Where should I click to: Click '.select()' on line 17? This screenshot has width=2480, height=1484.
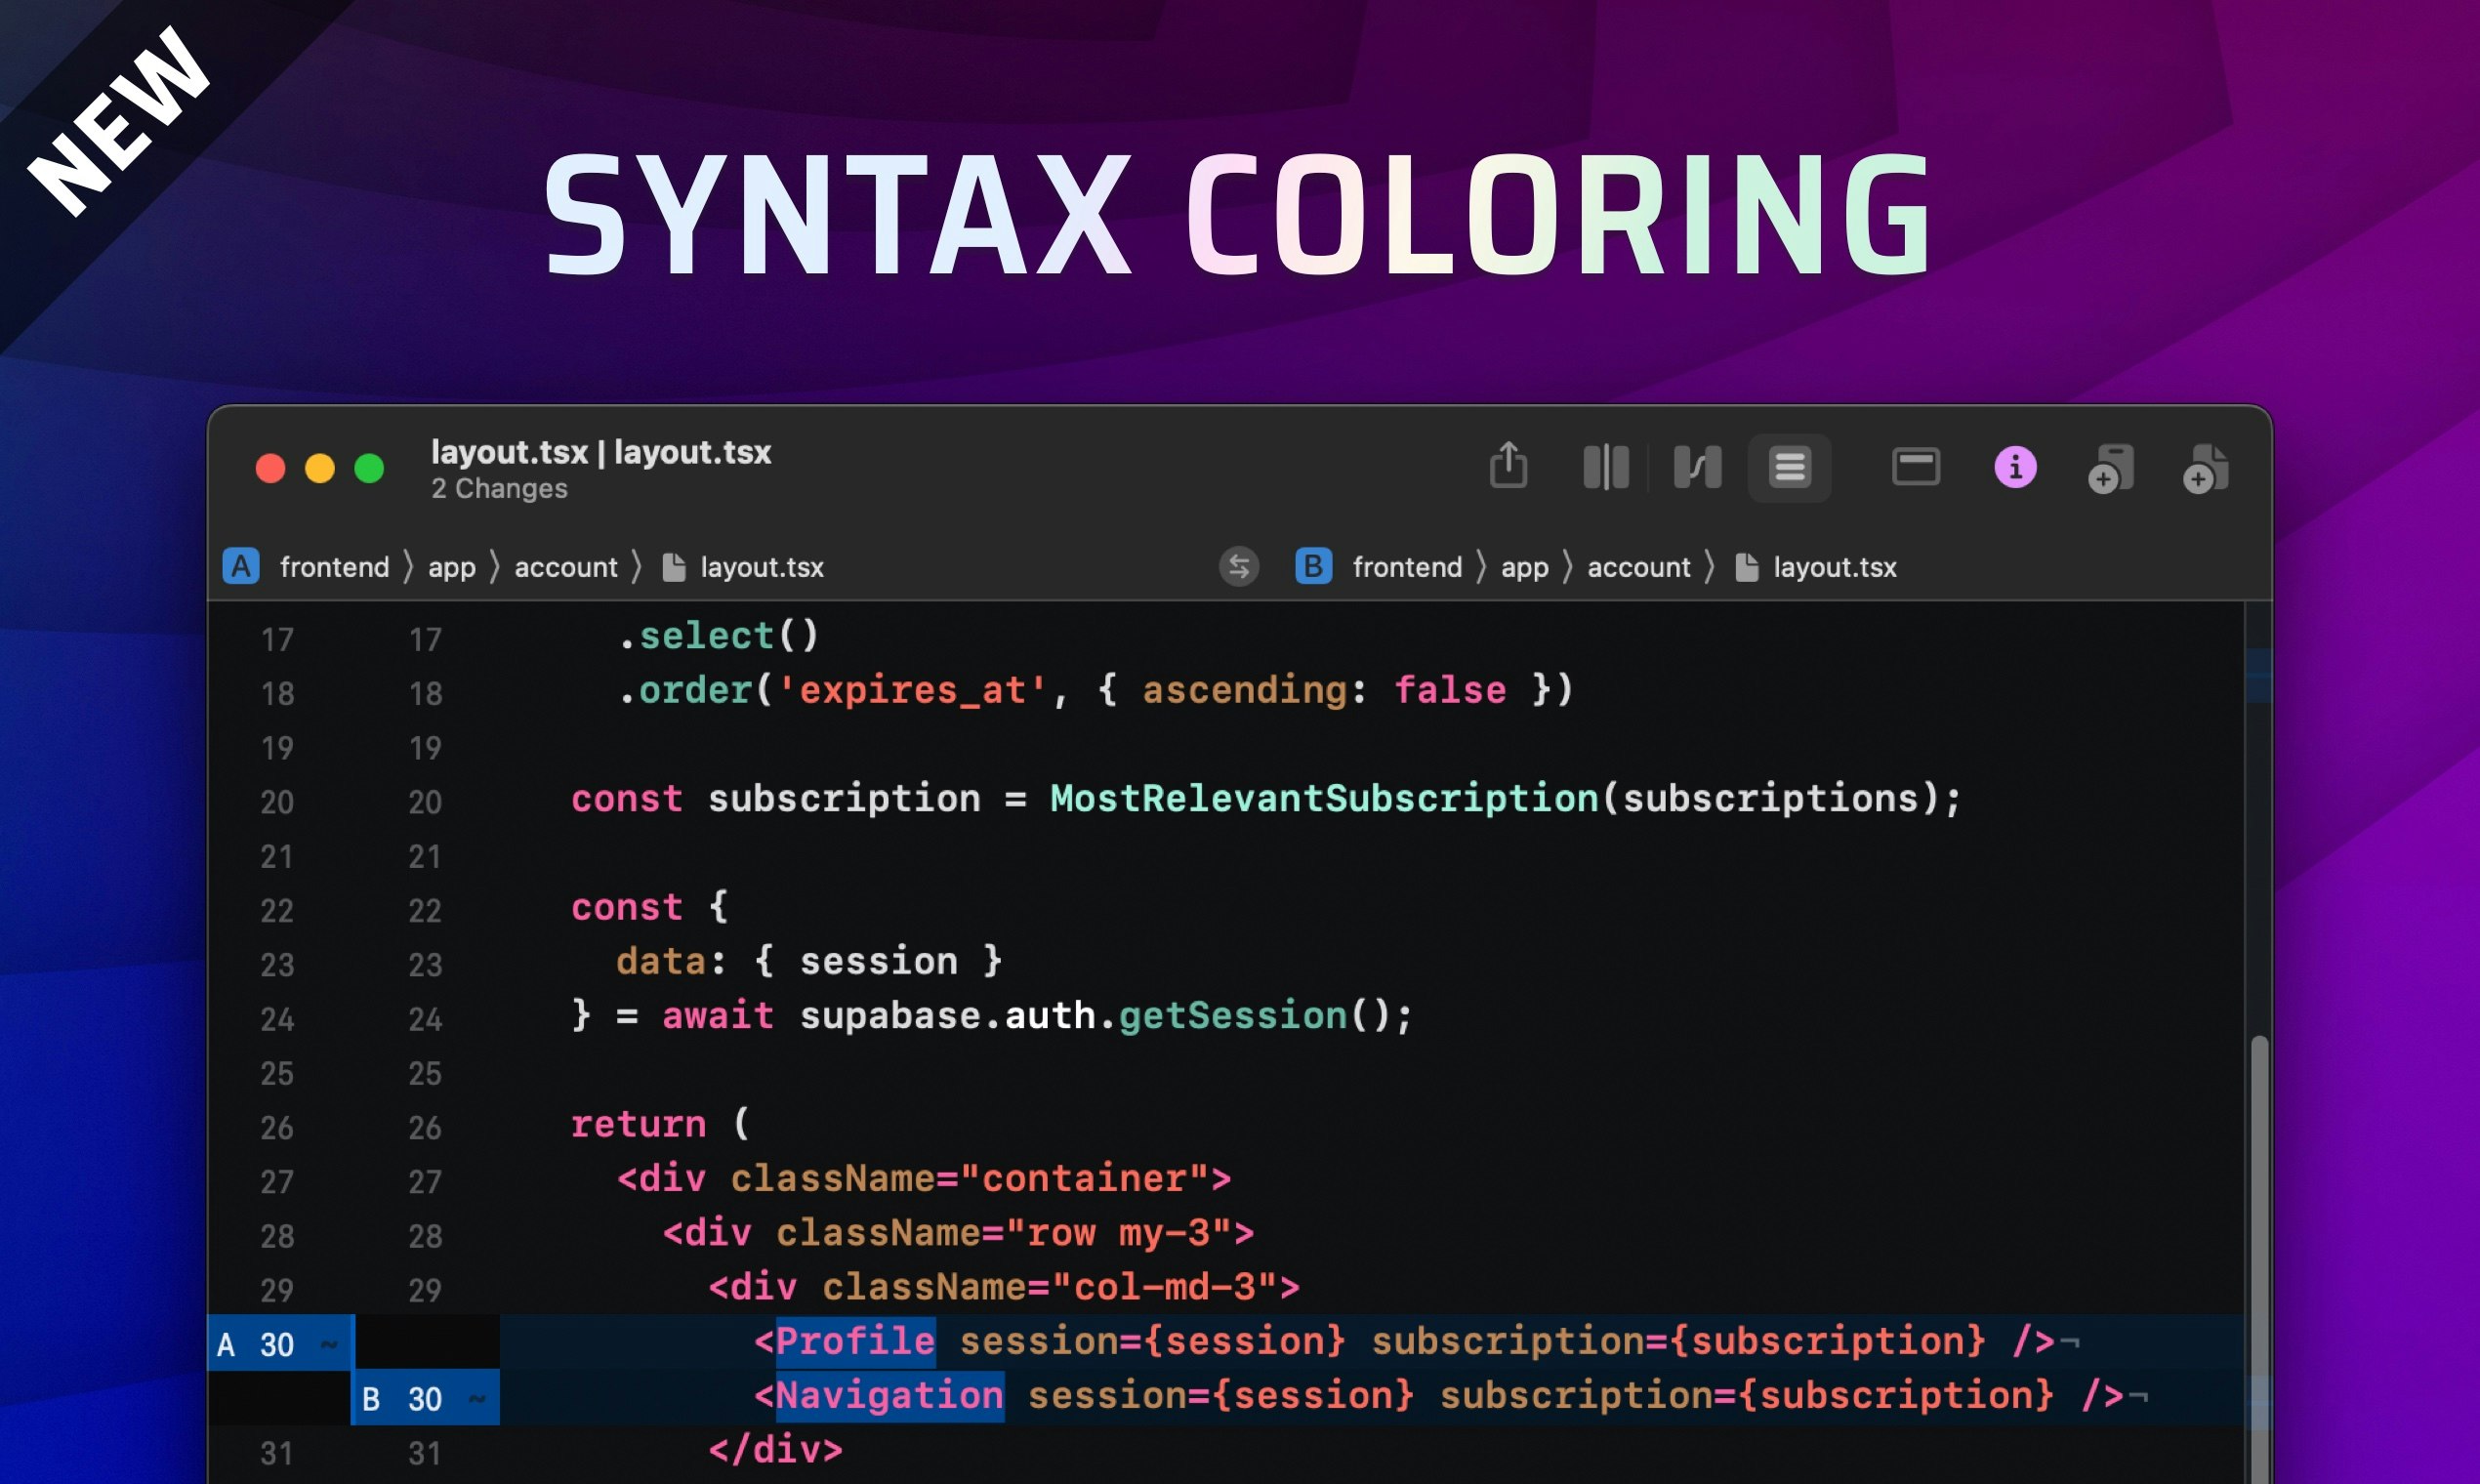click(x=719, y=635)
